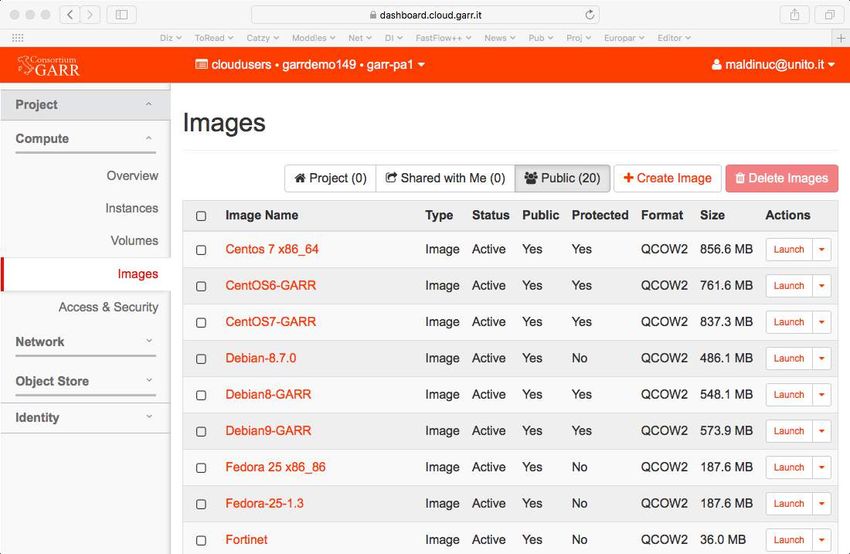The image size is (850, 554).
Task: Switch to Project (0) images filter
Action: pos(330,178)
